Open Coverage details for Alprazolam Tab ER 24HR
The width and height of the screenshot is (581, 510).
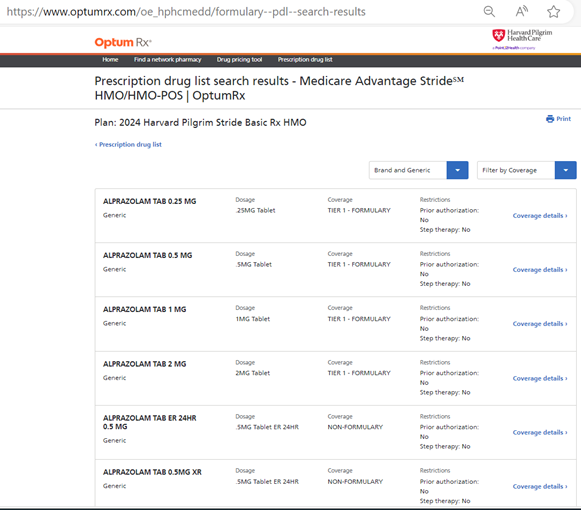(540, 433)
